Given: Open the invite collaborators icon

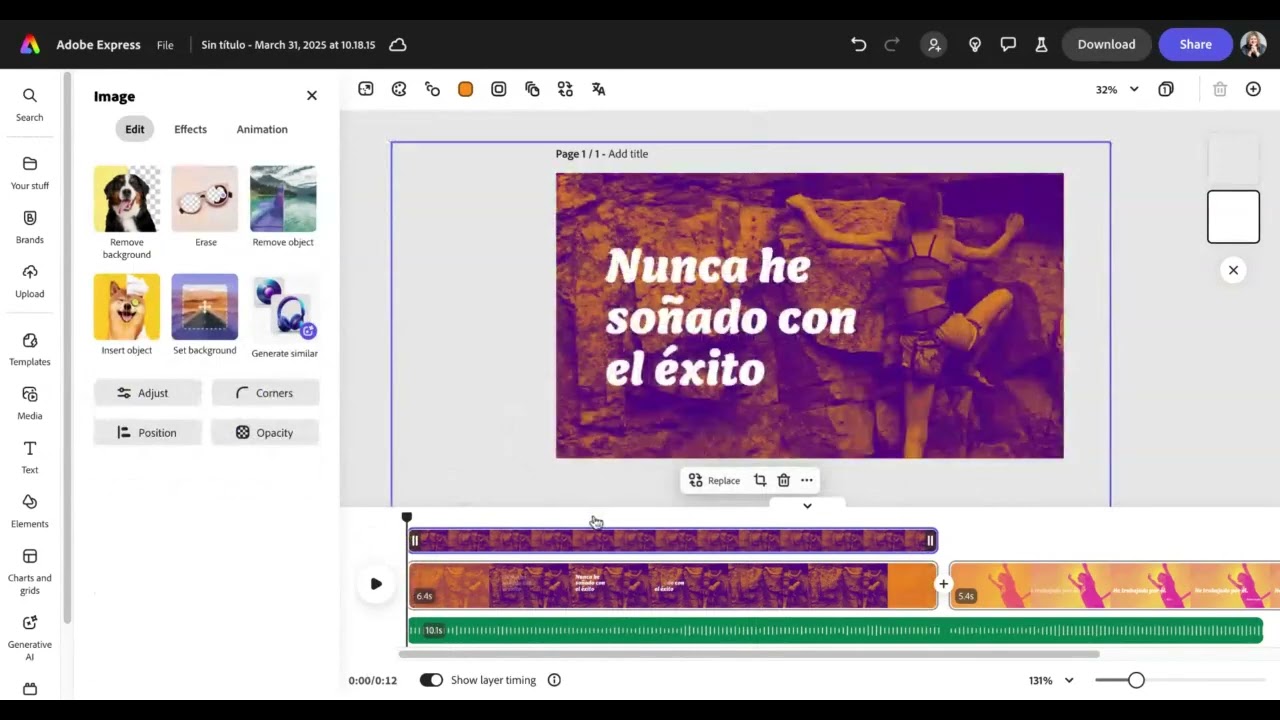Looking at the screenshot, I should [x=934, y=45].
